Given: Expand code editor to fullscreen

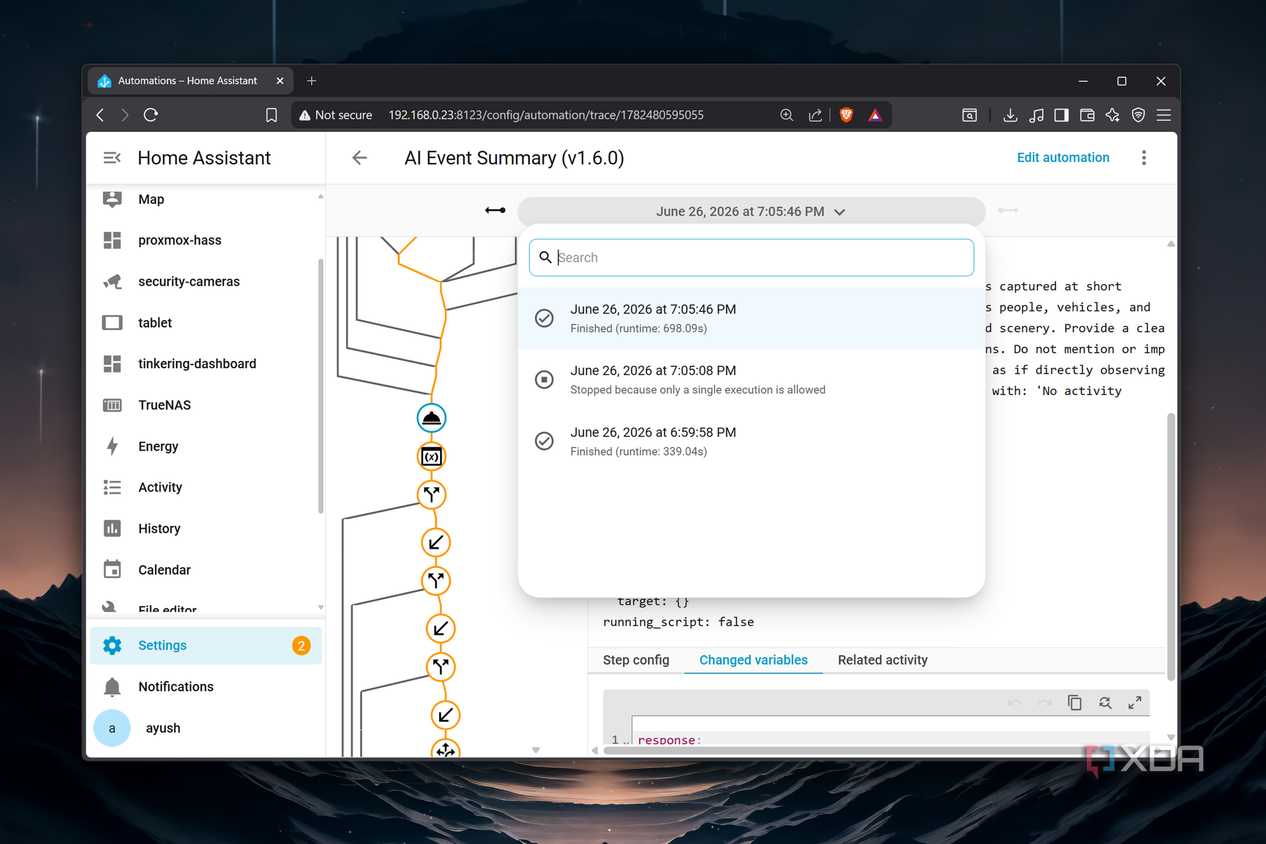Looking at the screenshot, I should point(1135,703).
